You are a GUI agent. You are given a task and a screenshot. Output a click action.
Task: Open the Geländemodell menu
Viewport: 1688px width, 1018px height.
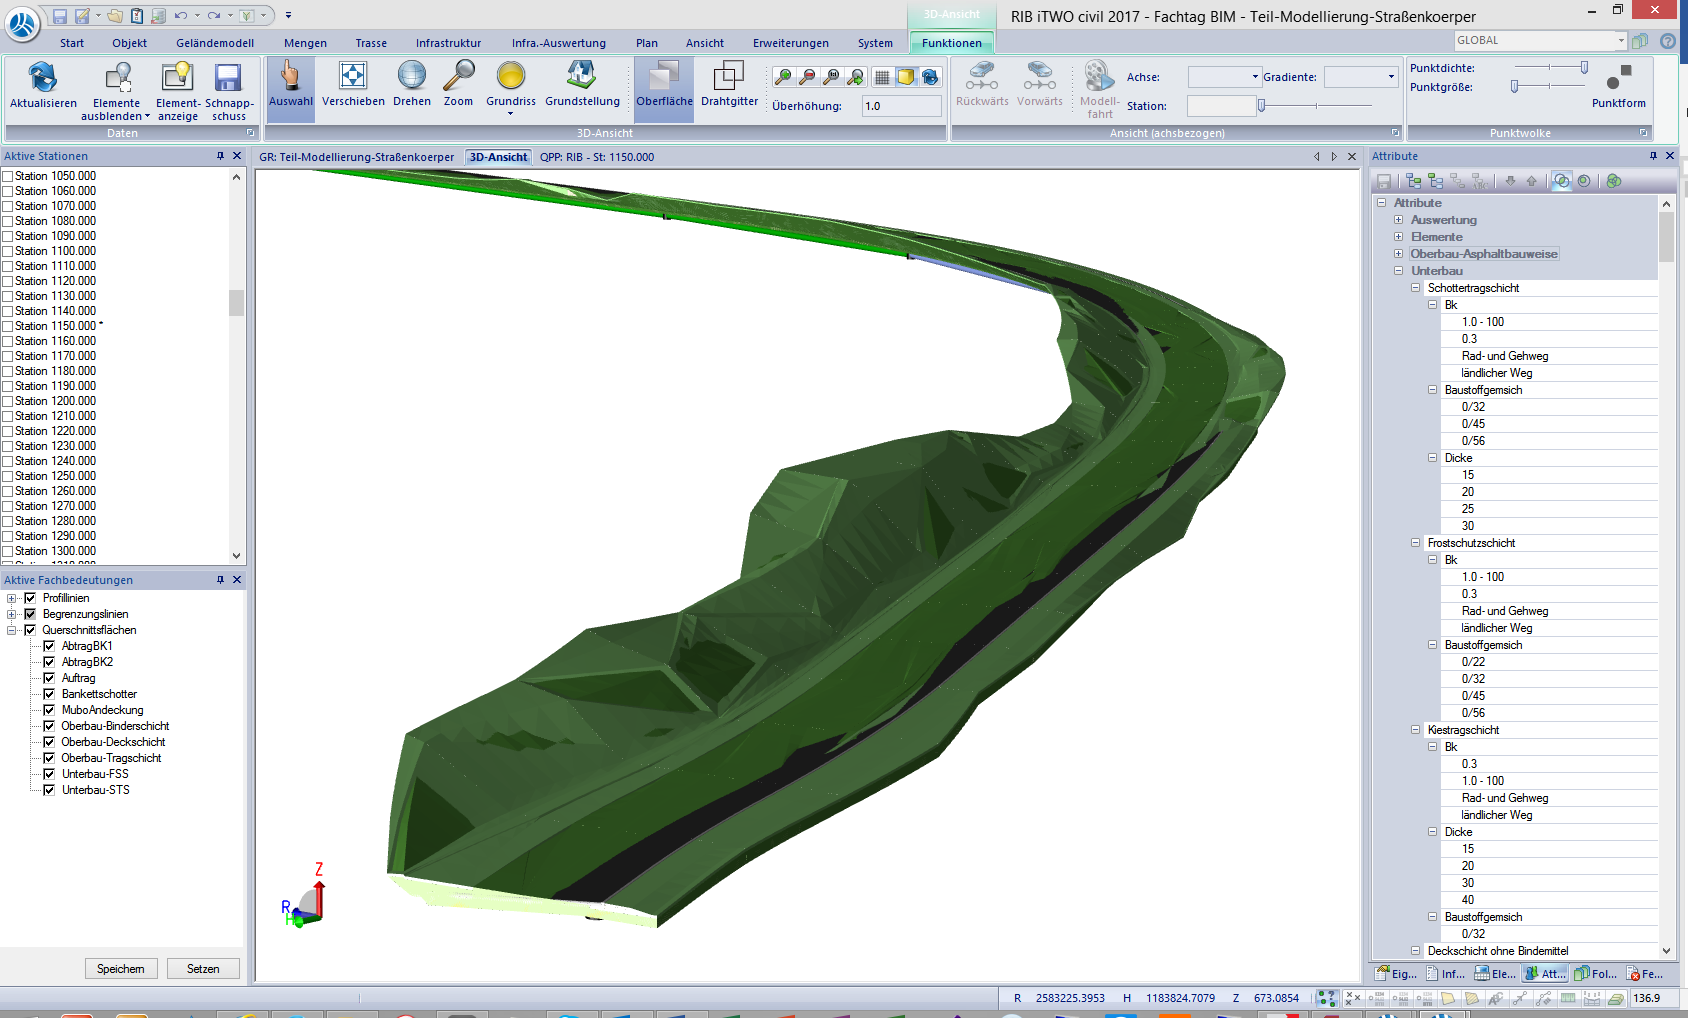(215, 43)
